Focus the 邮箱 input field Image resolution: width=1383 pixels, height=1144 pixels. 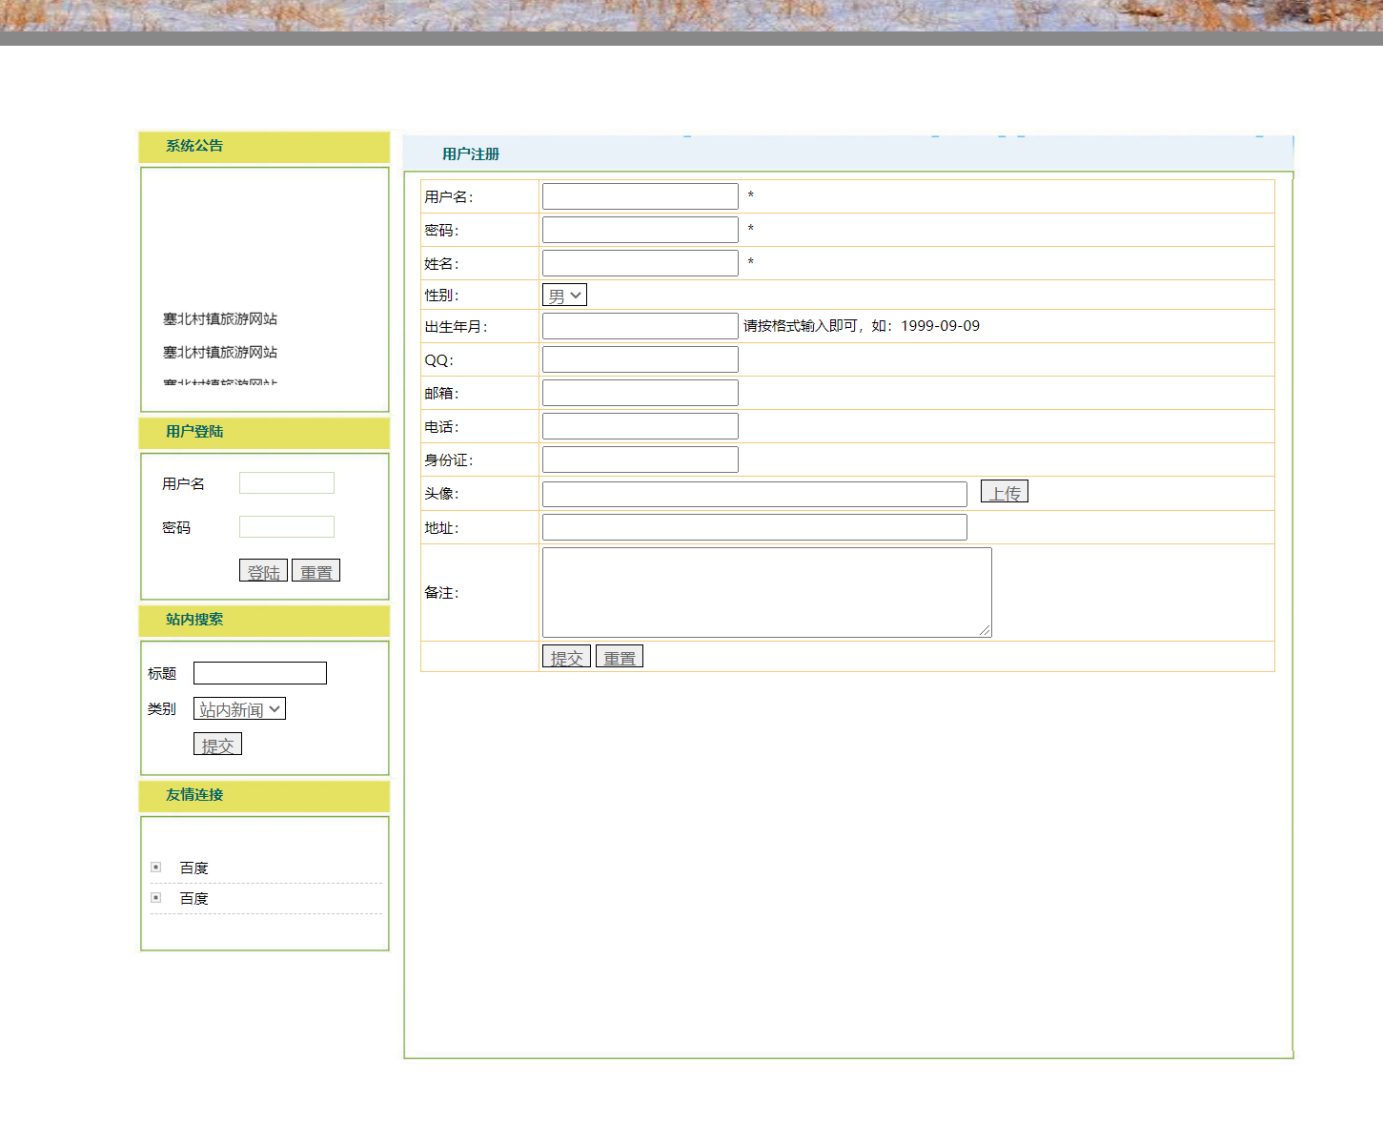(640, 393)
